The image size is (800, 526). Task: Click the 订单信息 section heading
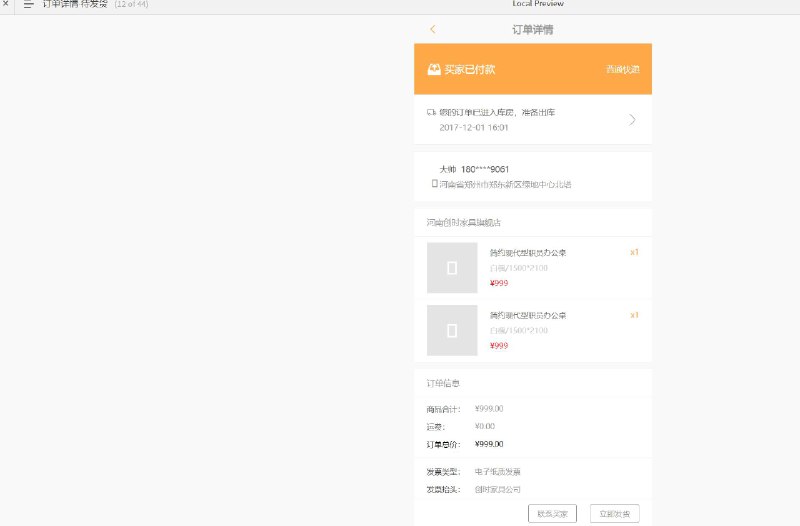[x=443, y=383]
